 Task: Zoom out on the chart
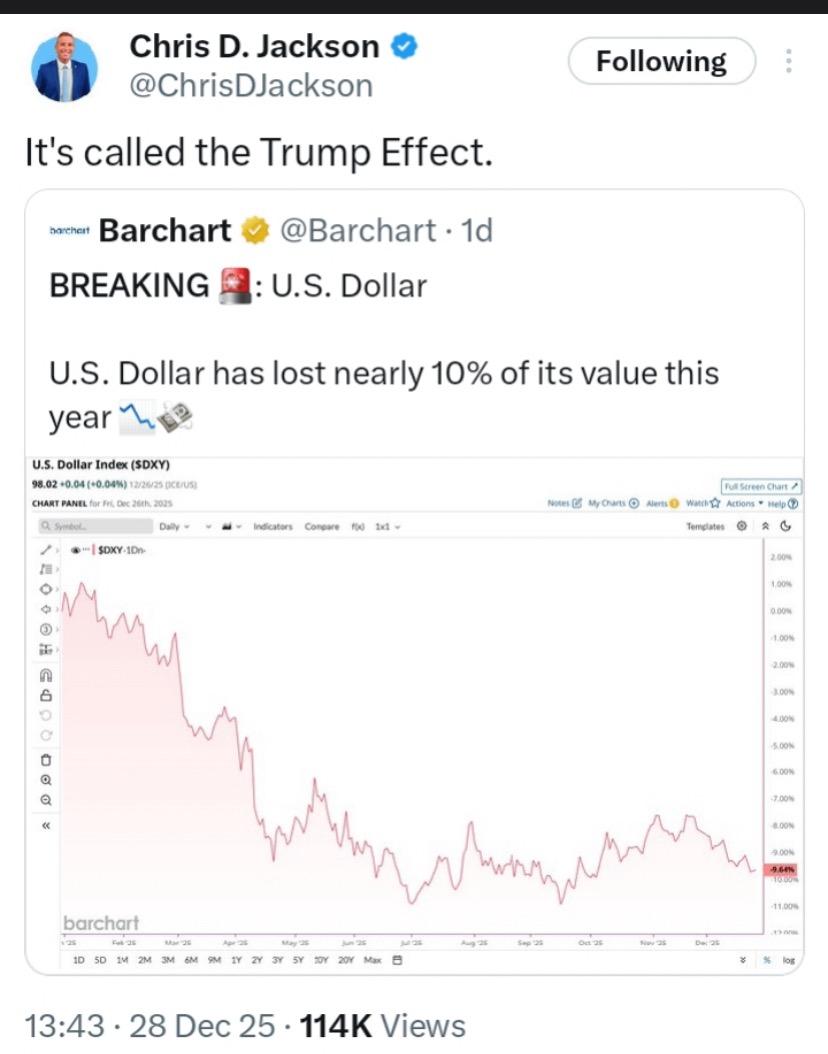point(45,800)
